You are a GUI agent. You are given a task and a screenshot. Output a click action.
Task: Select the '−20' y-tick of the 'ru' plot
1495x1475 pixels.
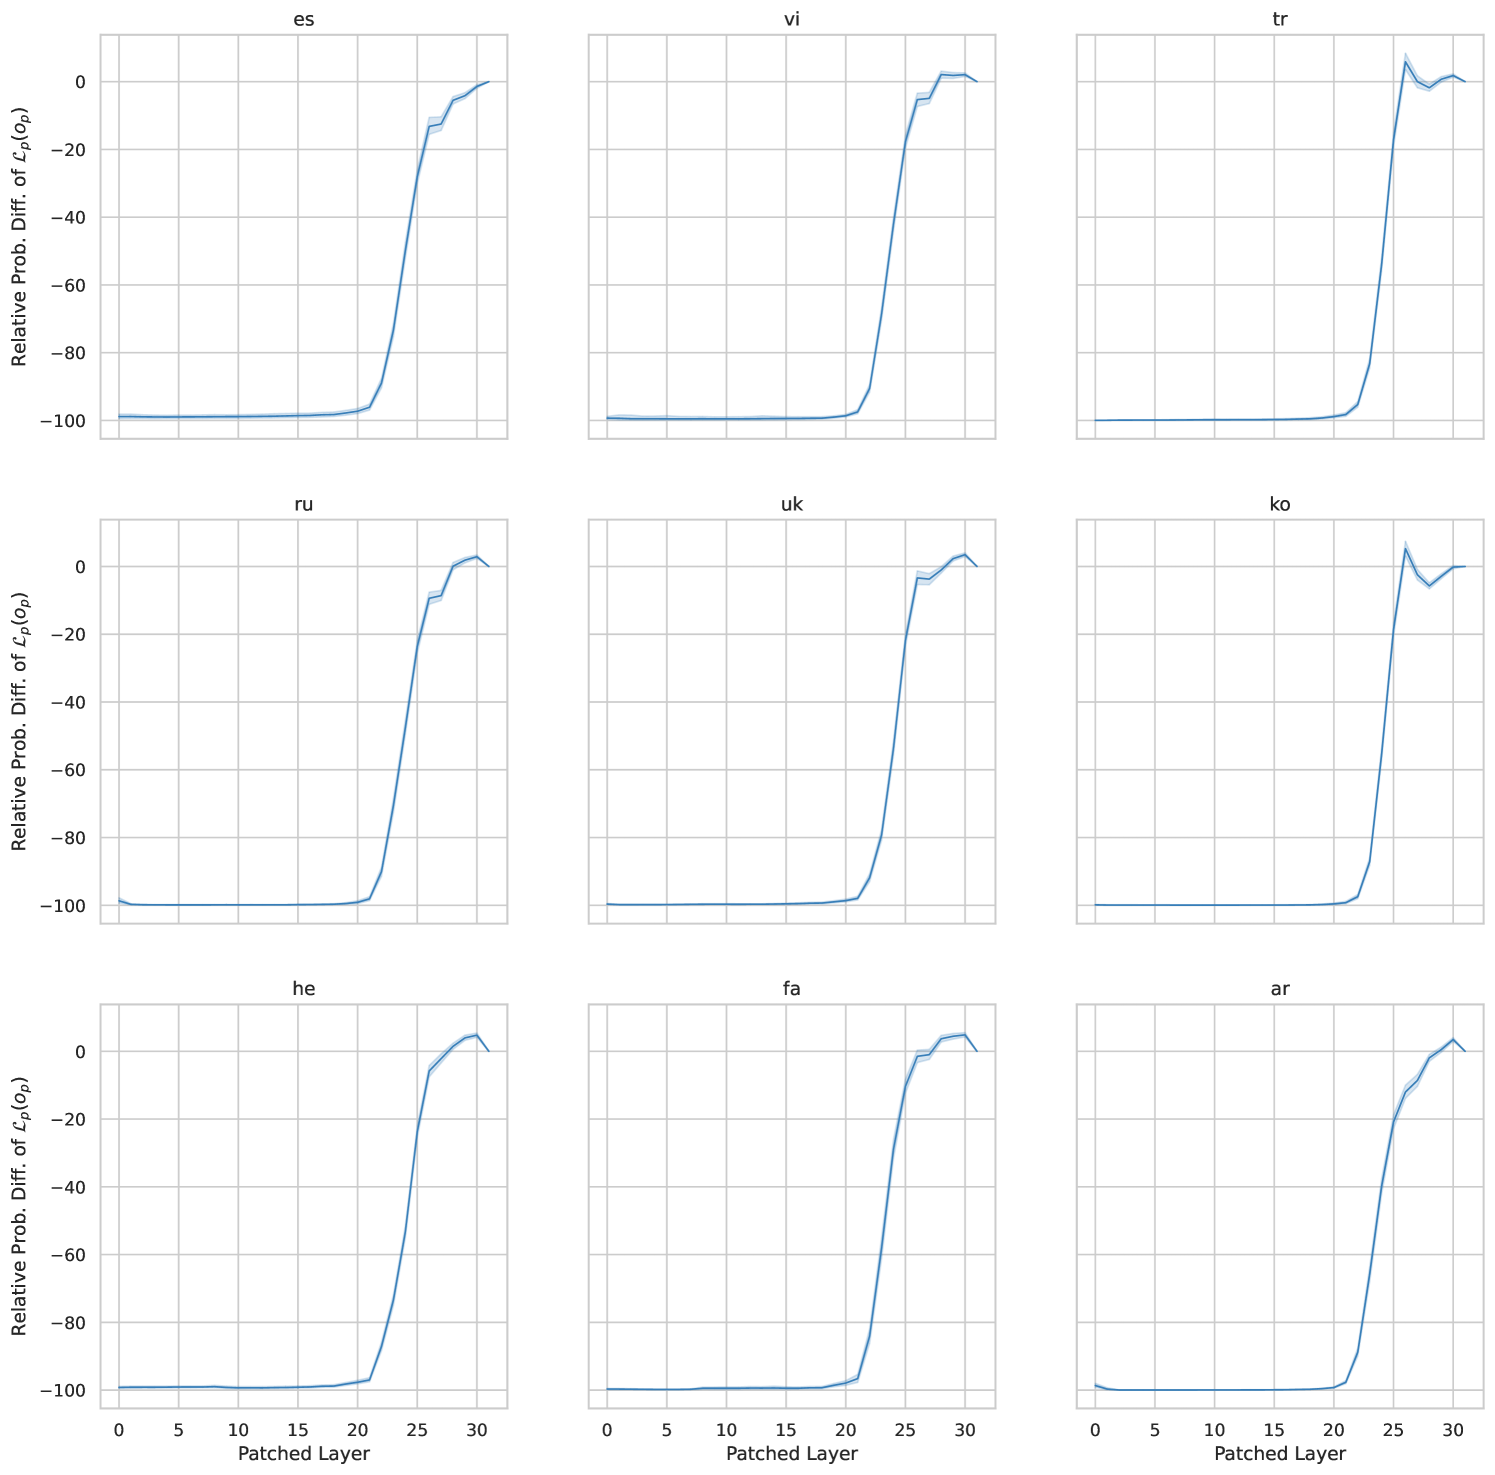coord(70,635)
